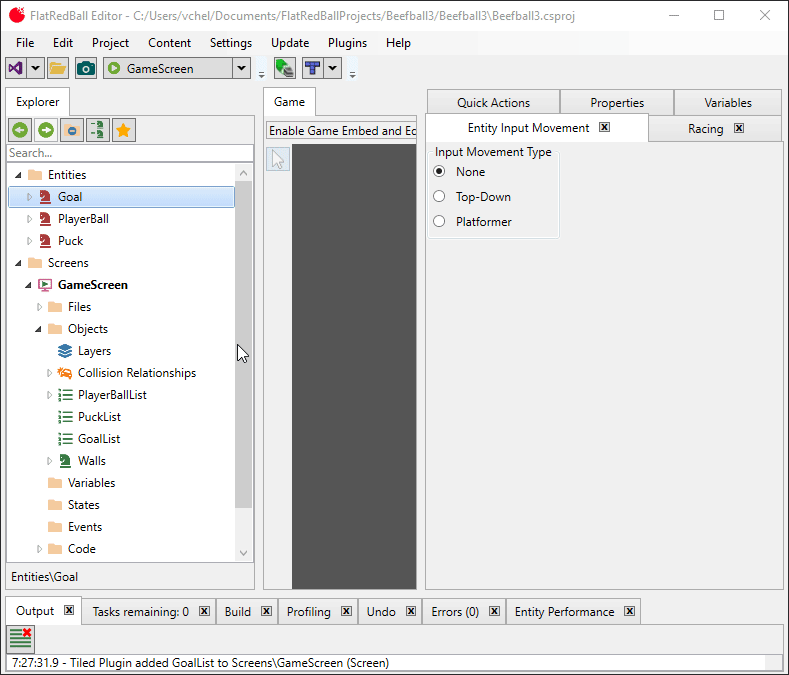The width and height of the screenshot is (789, 675).
Task: Expand the PlayerBall entity node
Action: (29, 219)
